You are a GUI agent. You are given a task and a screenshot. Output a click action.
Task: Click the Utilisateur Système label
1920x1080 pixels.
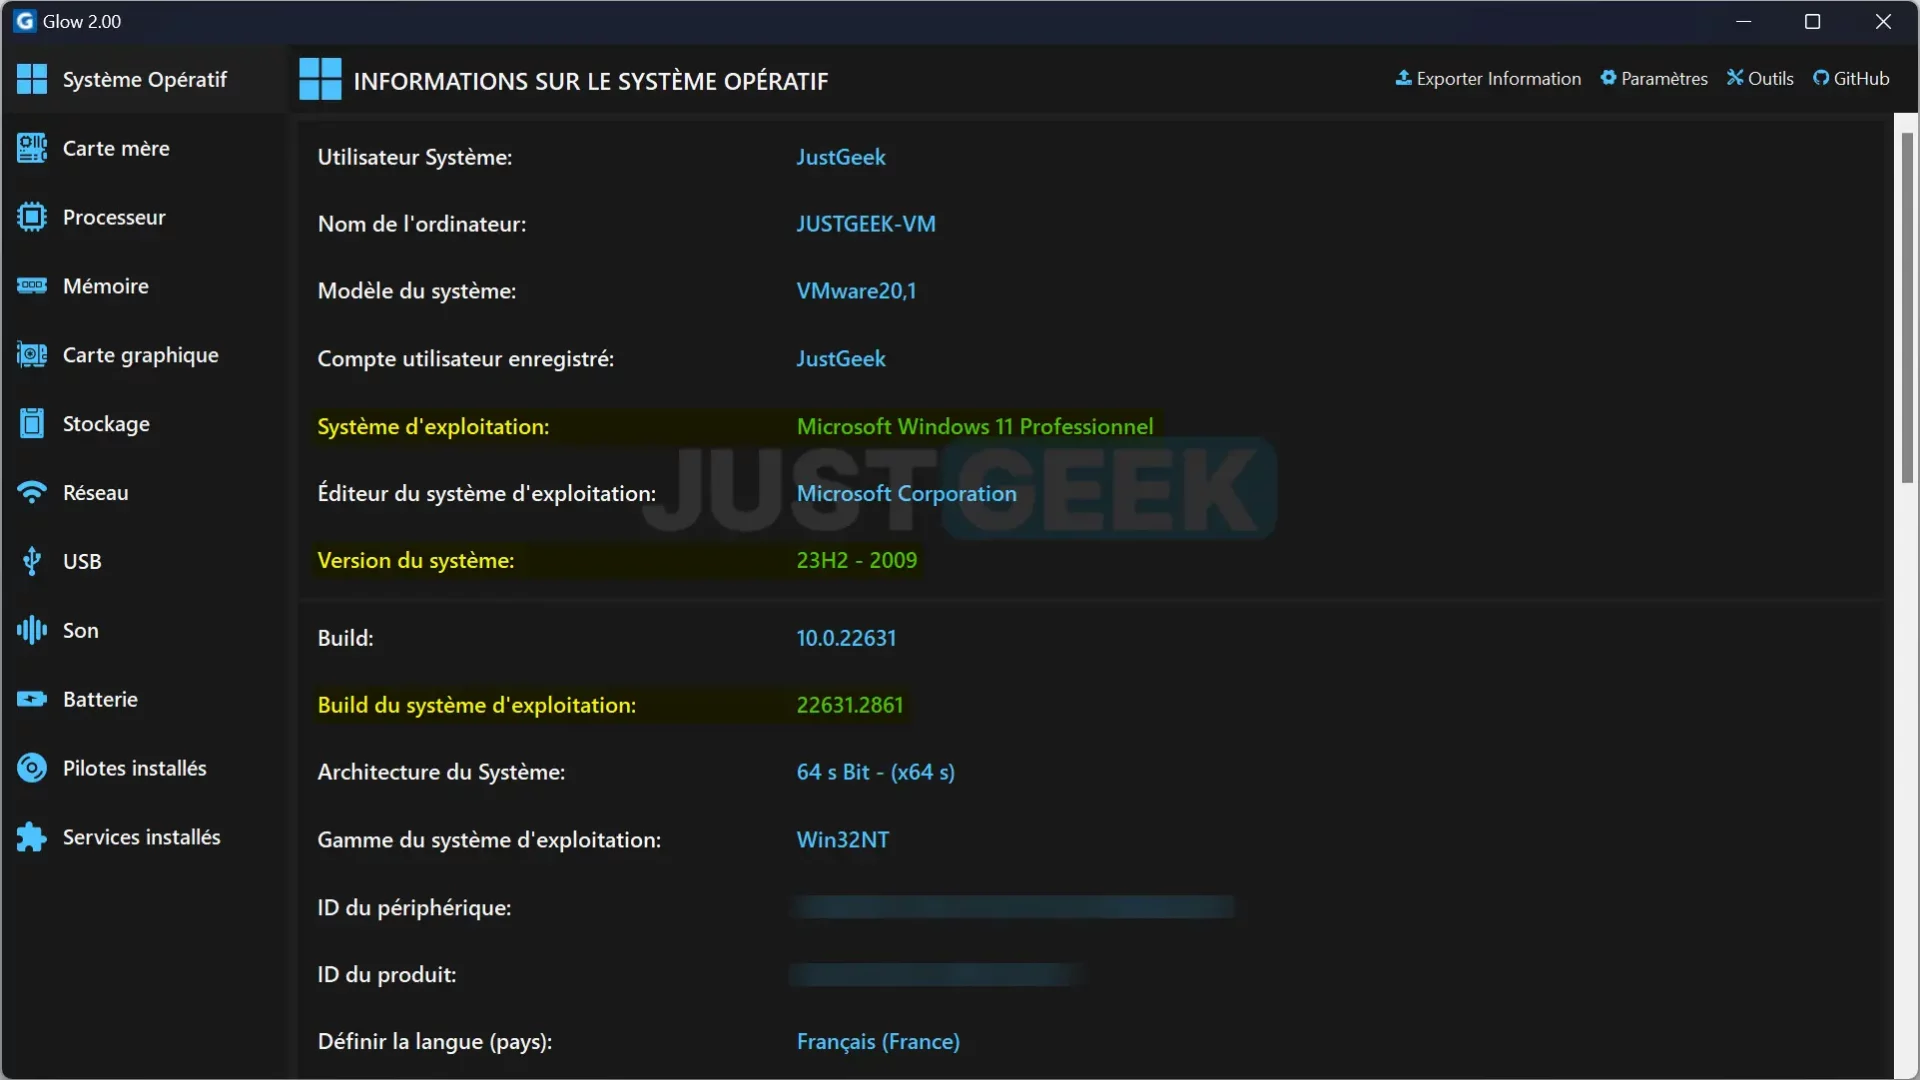[415, 157]
